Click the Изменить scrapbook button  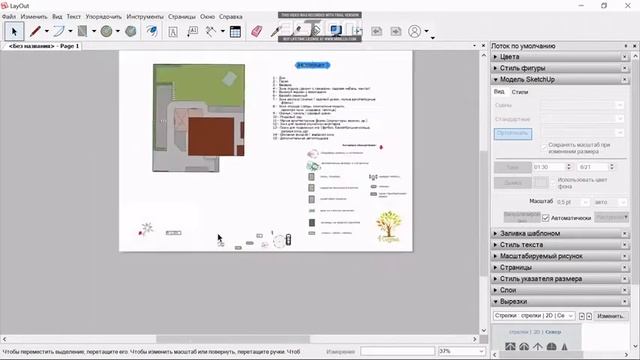pyautogui.click(x=611, y=316)
